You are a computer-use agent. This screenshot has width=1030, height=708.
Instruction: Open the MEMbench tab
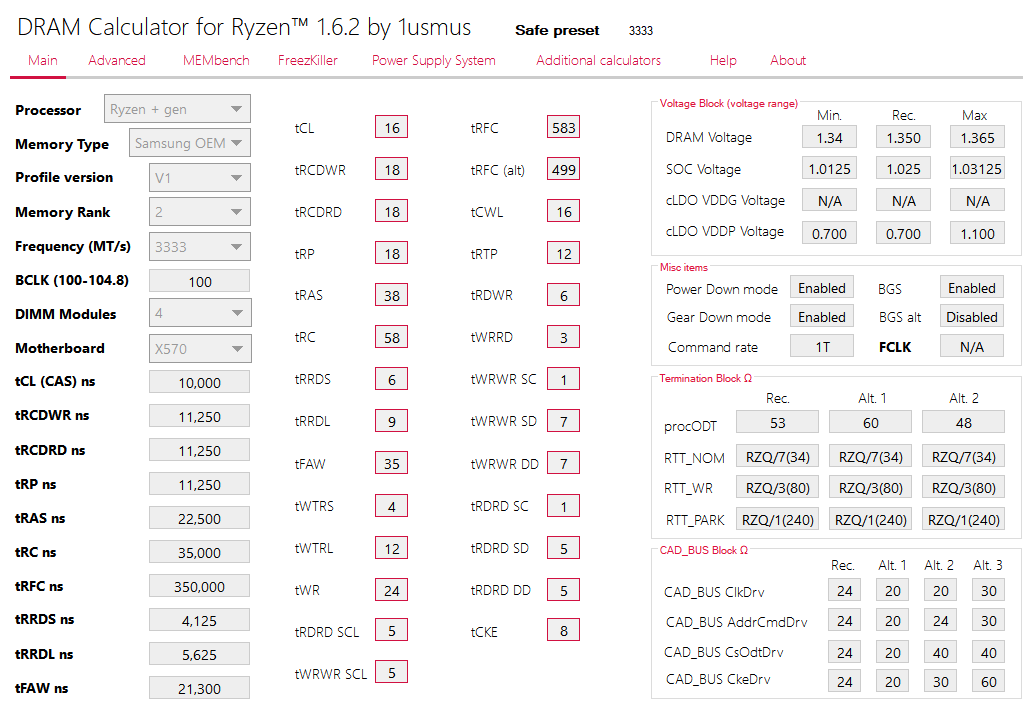click(216, 60)
